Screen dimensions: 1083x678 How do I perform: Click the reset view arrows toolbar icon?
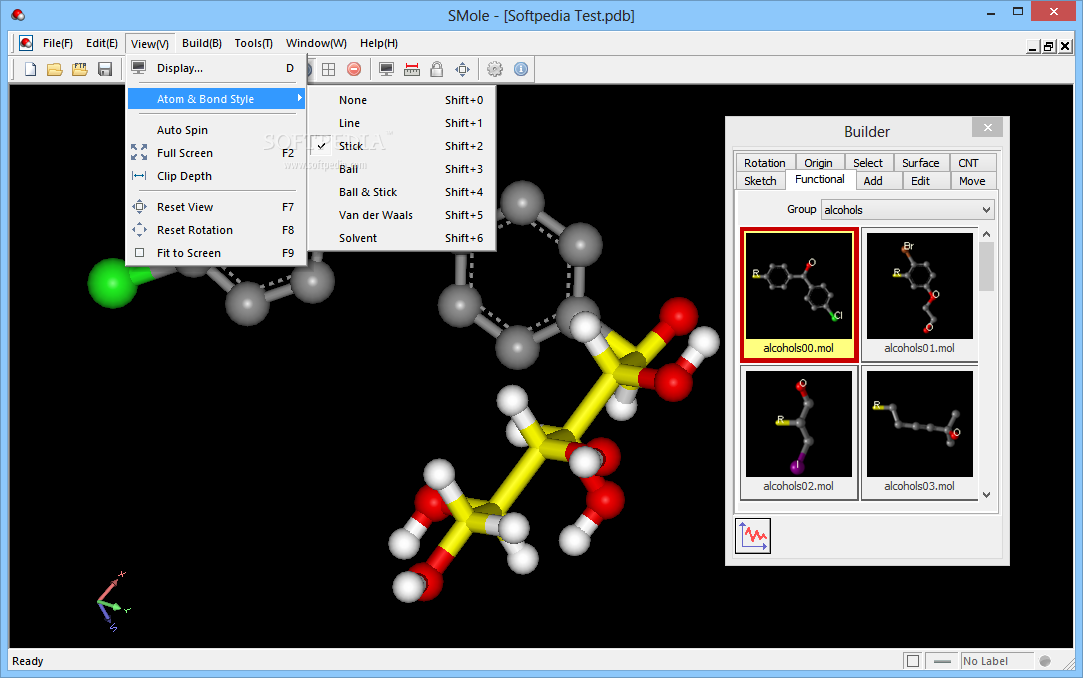[462, 69]
